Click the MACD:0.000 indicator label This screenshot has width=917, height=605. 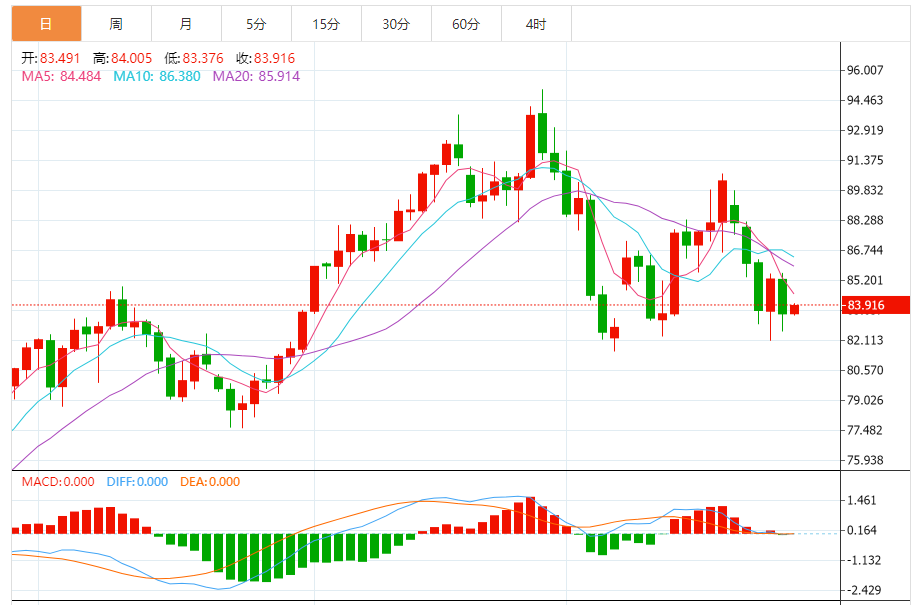pyautogui.click(x=58, y=482)
